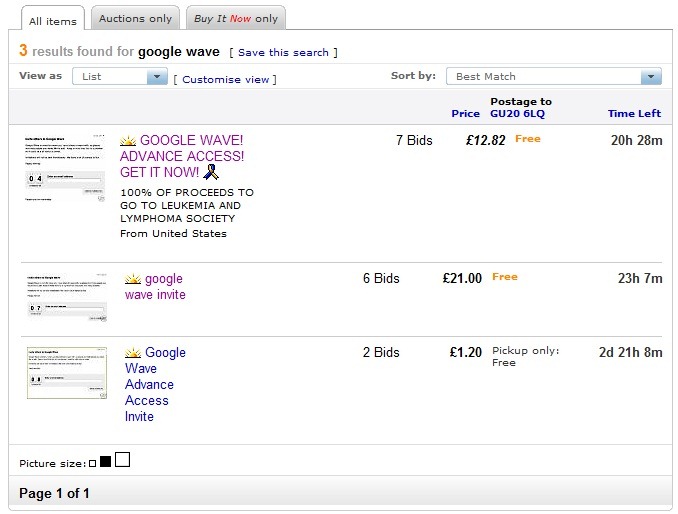Select the small picture size square
Image resolution: width=678 pixels, height=514 pixels.
tap(92, 463)
